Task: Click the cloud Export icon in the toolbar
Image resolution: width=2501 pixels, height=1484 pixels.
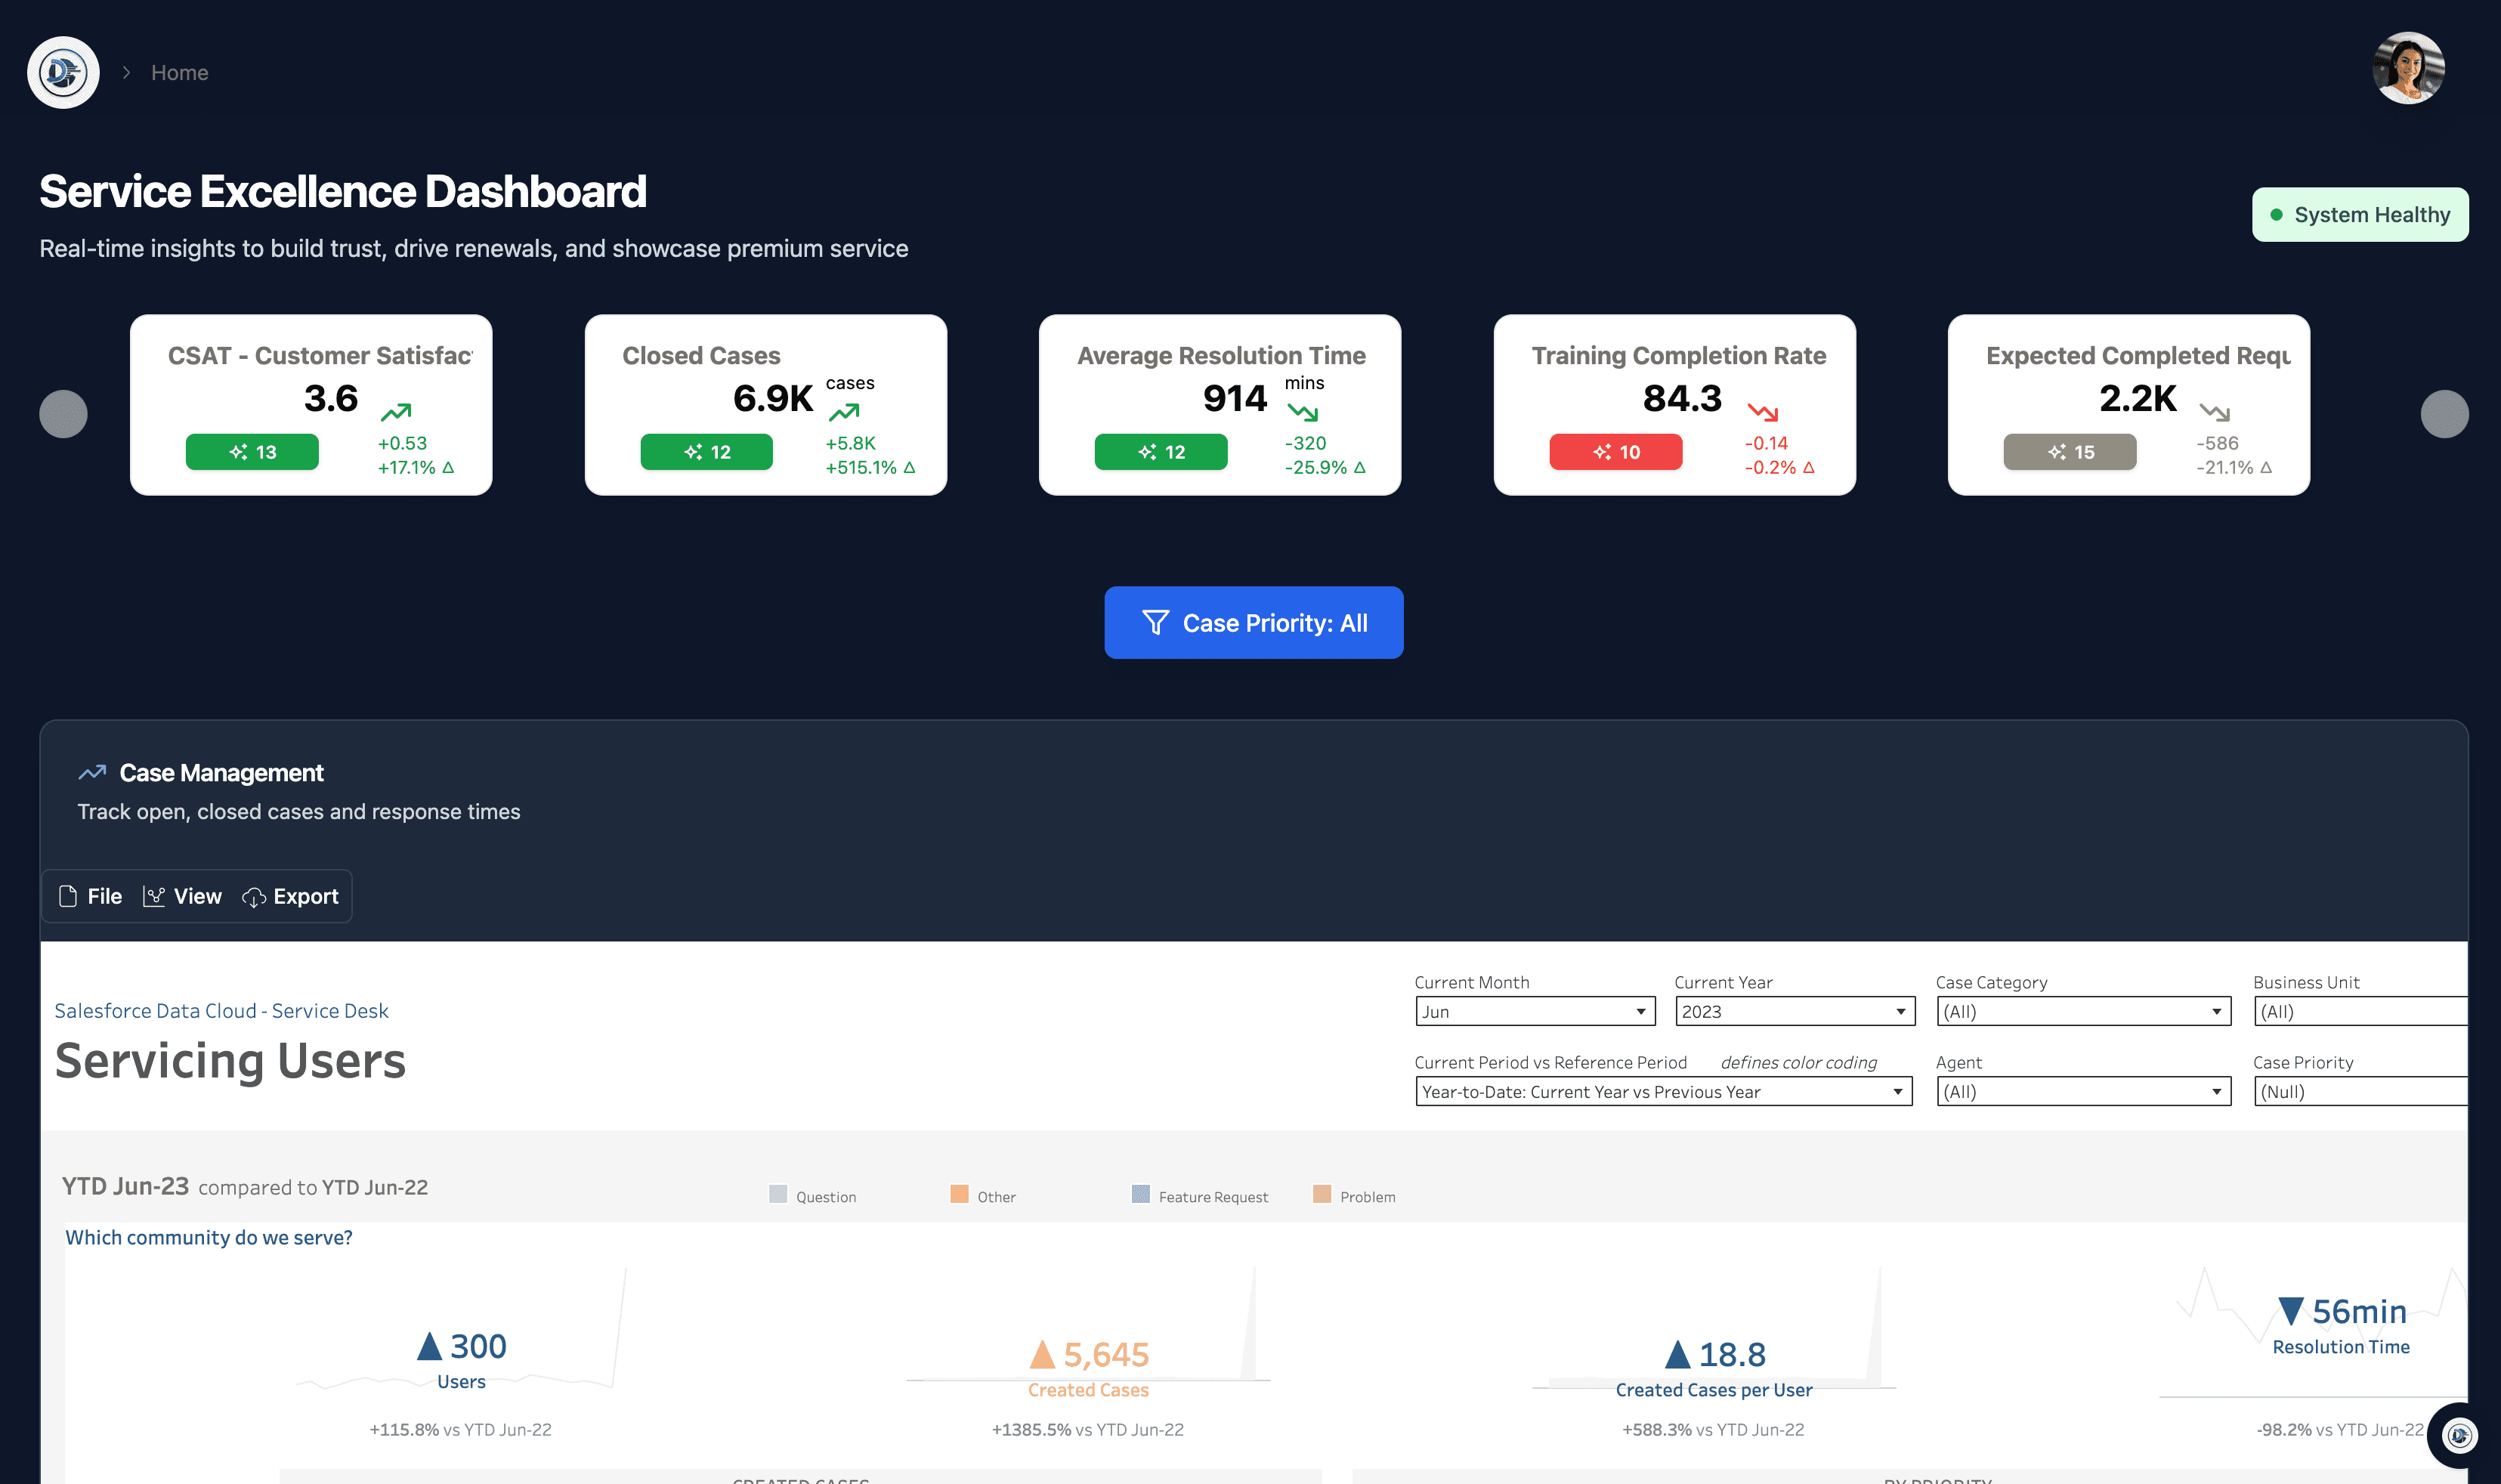Action: pos(255,896)
